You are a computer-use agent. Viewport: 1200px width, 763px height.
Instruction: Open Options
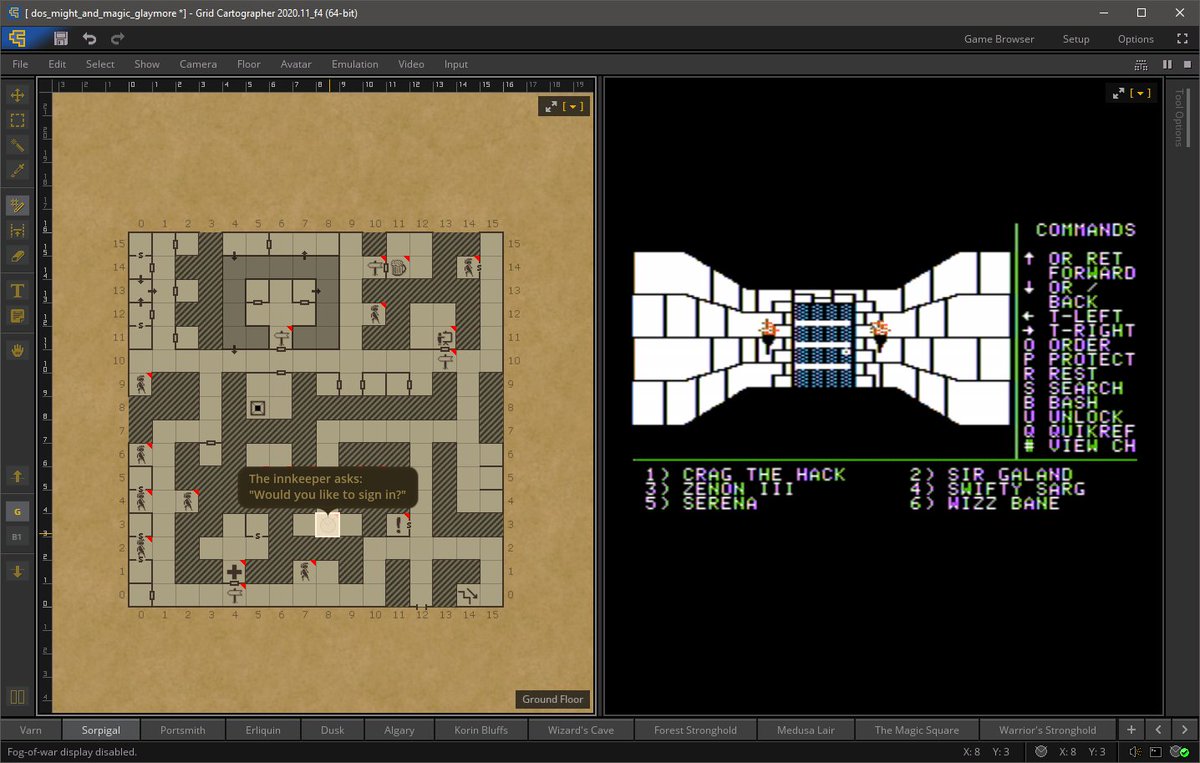(1136, 39)
